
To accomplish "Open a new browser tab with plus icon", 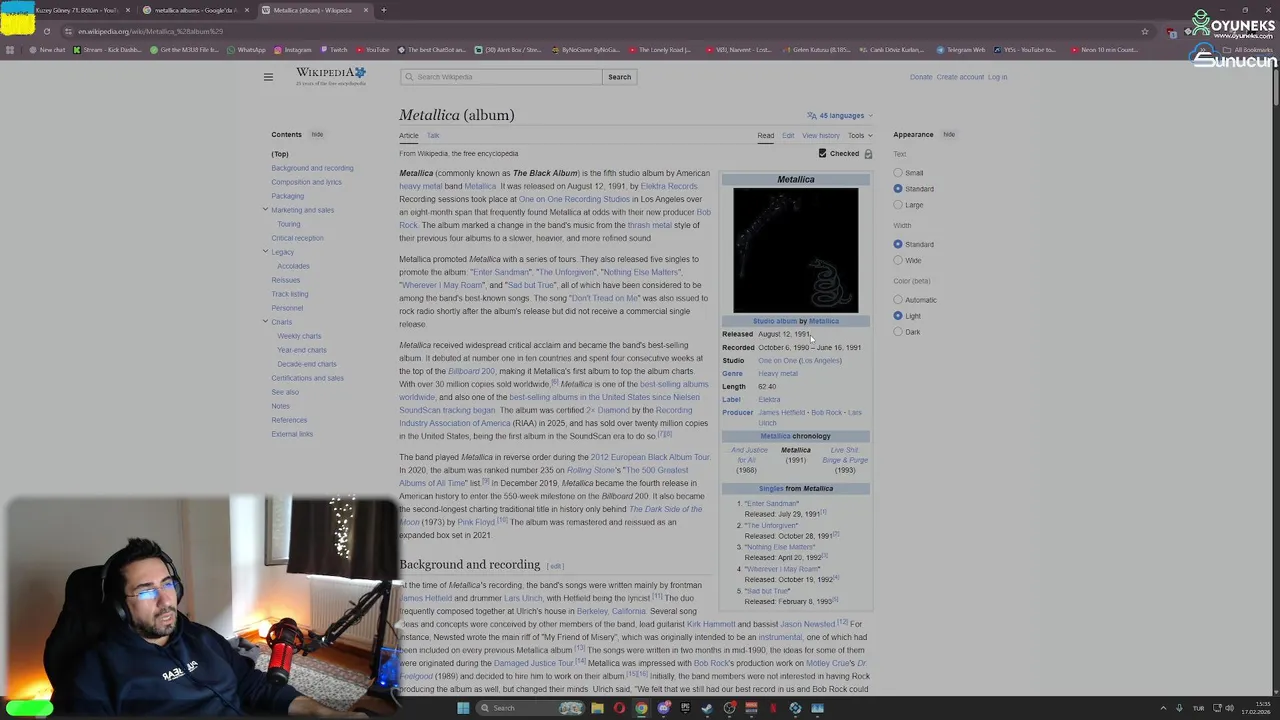I will (x=384, y=10).
